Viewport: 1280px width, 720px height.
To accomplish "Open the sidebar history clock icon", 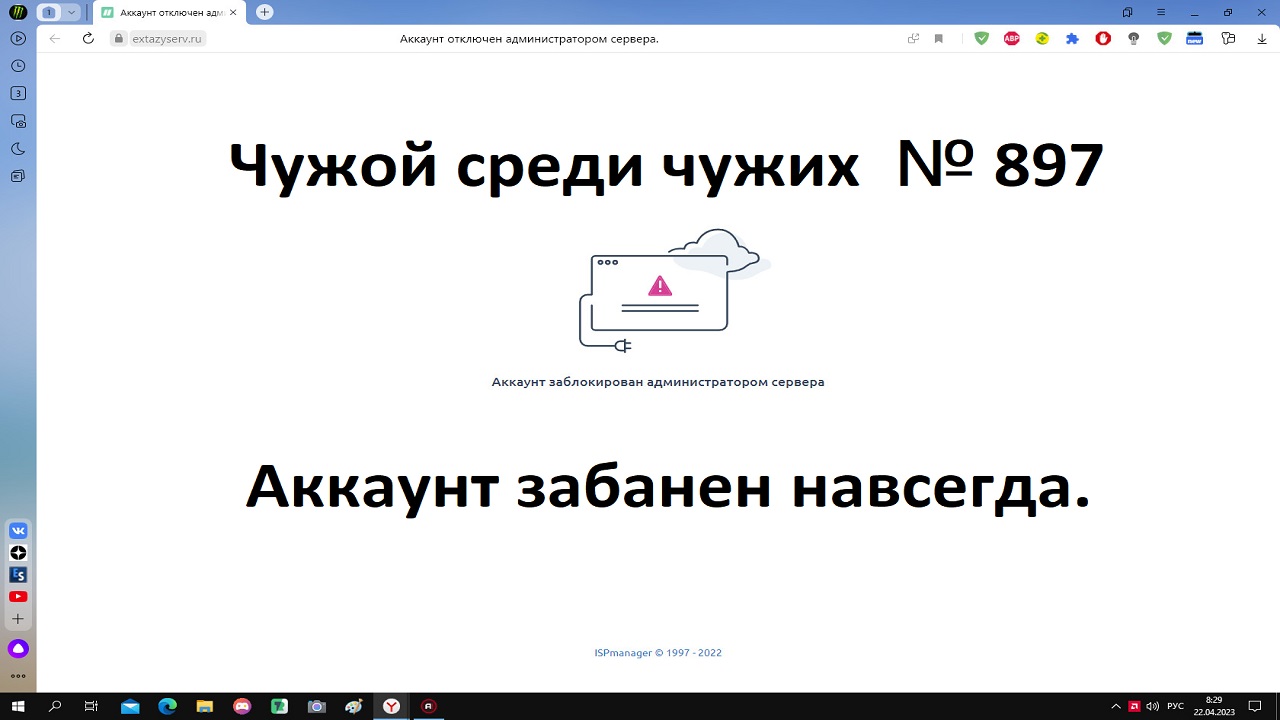I will pos(18,66).
